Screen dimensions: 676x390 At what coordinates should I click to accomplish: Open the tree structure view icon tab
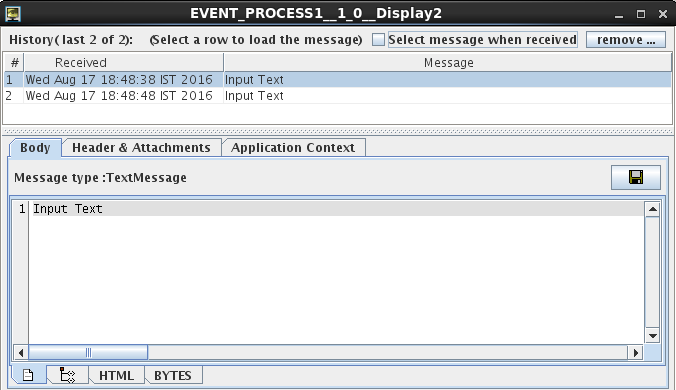pos(67,375)
